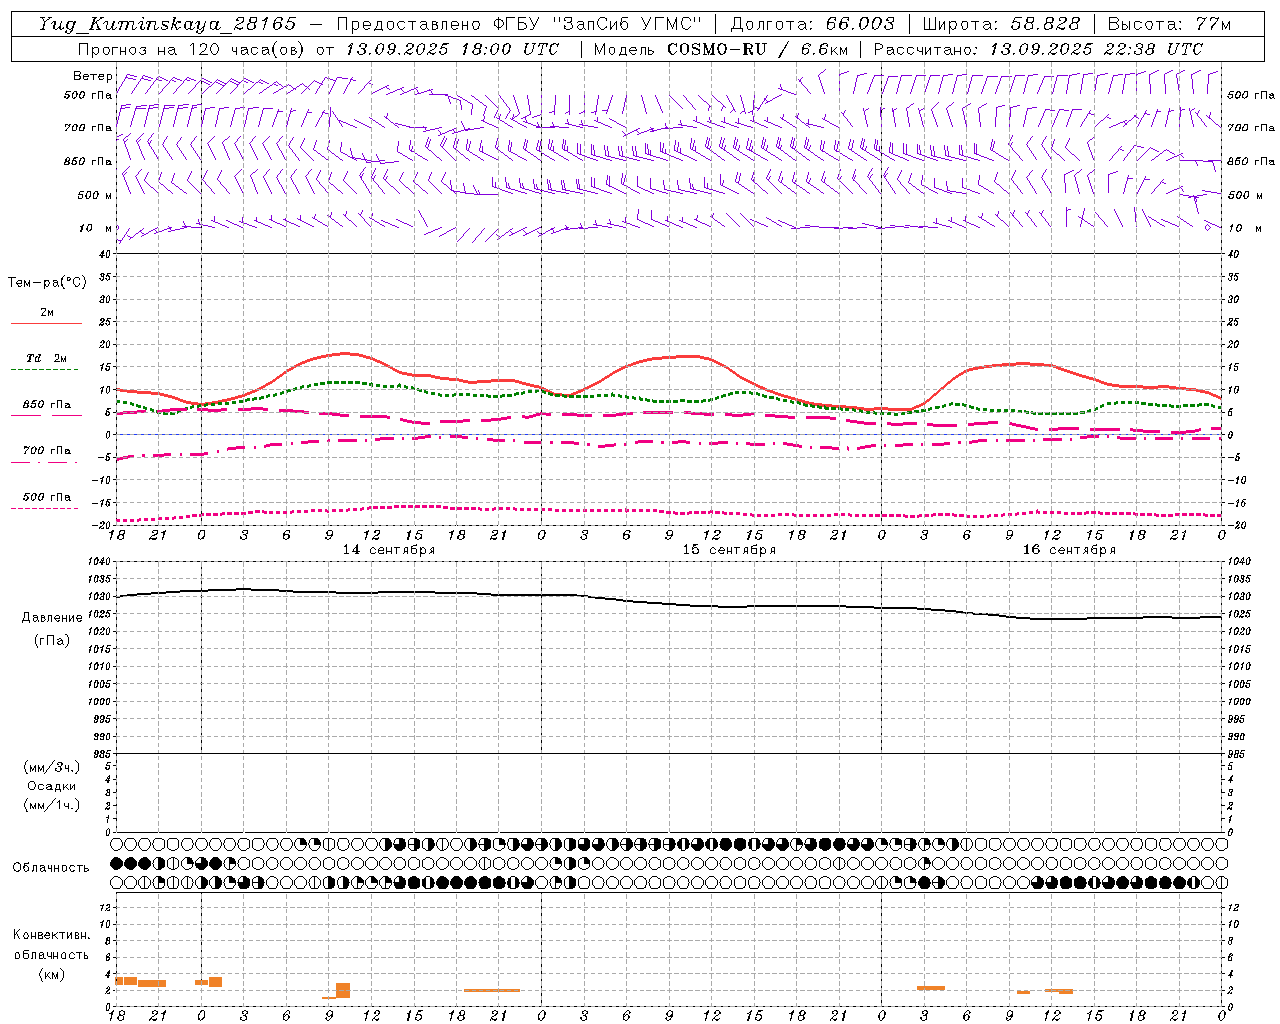Click the tallest orange convective bar on 14 сентября
Screen dimensions: 1280x1024
pos(343,990)
